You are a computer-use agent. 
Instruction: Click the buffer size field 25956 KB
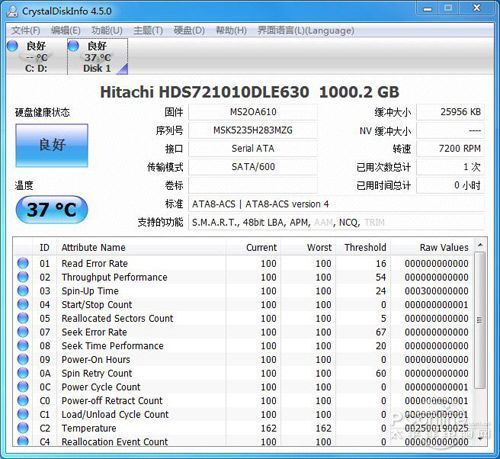pyautogui.click(x=450, y=112)
